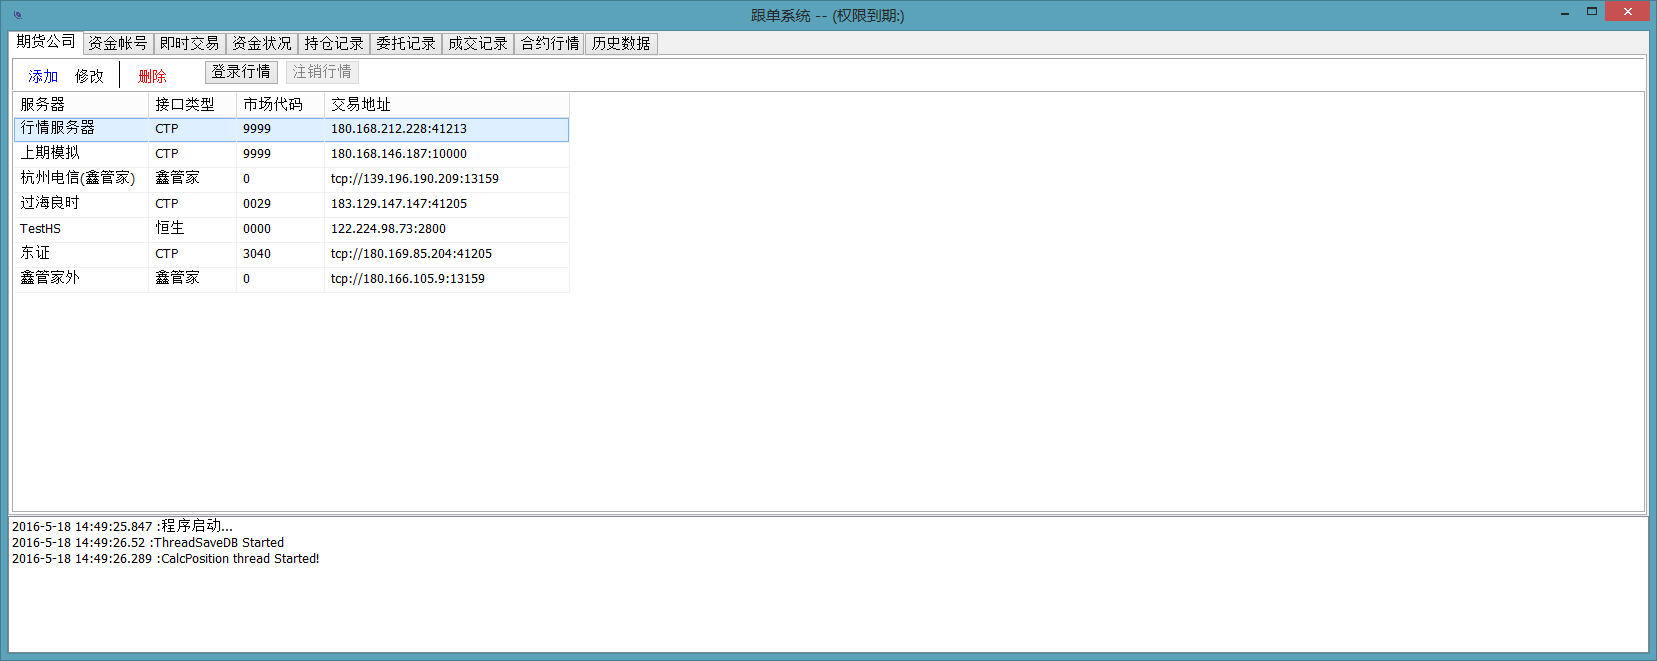The image size is (1657, 661).
Task: Click the app icon in title bar
Action: point(17,15)
